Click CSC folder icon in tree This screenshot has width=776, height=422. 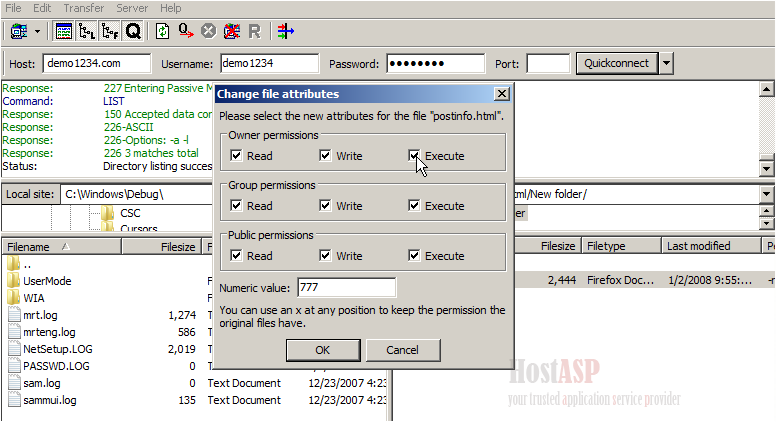click(107, 213)
